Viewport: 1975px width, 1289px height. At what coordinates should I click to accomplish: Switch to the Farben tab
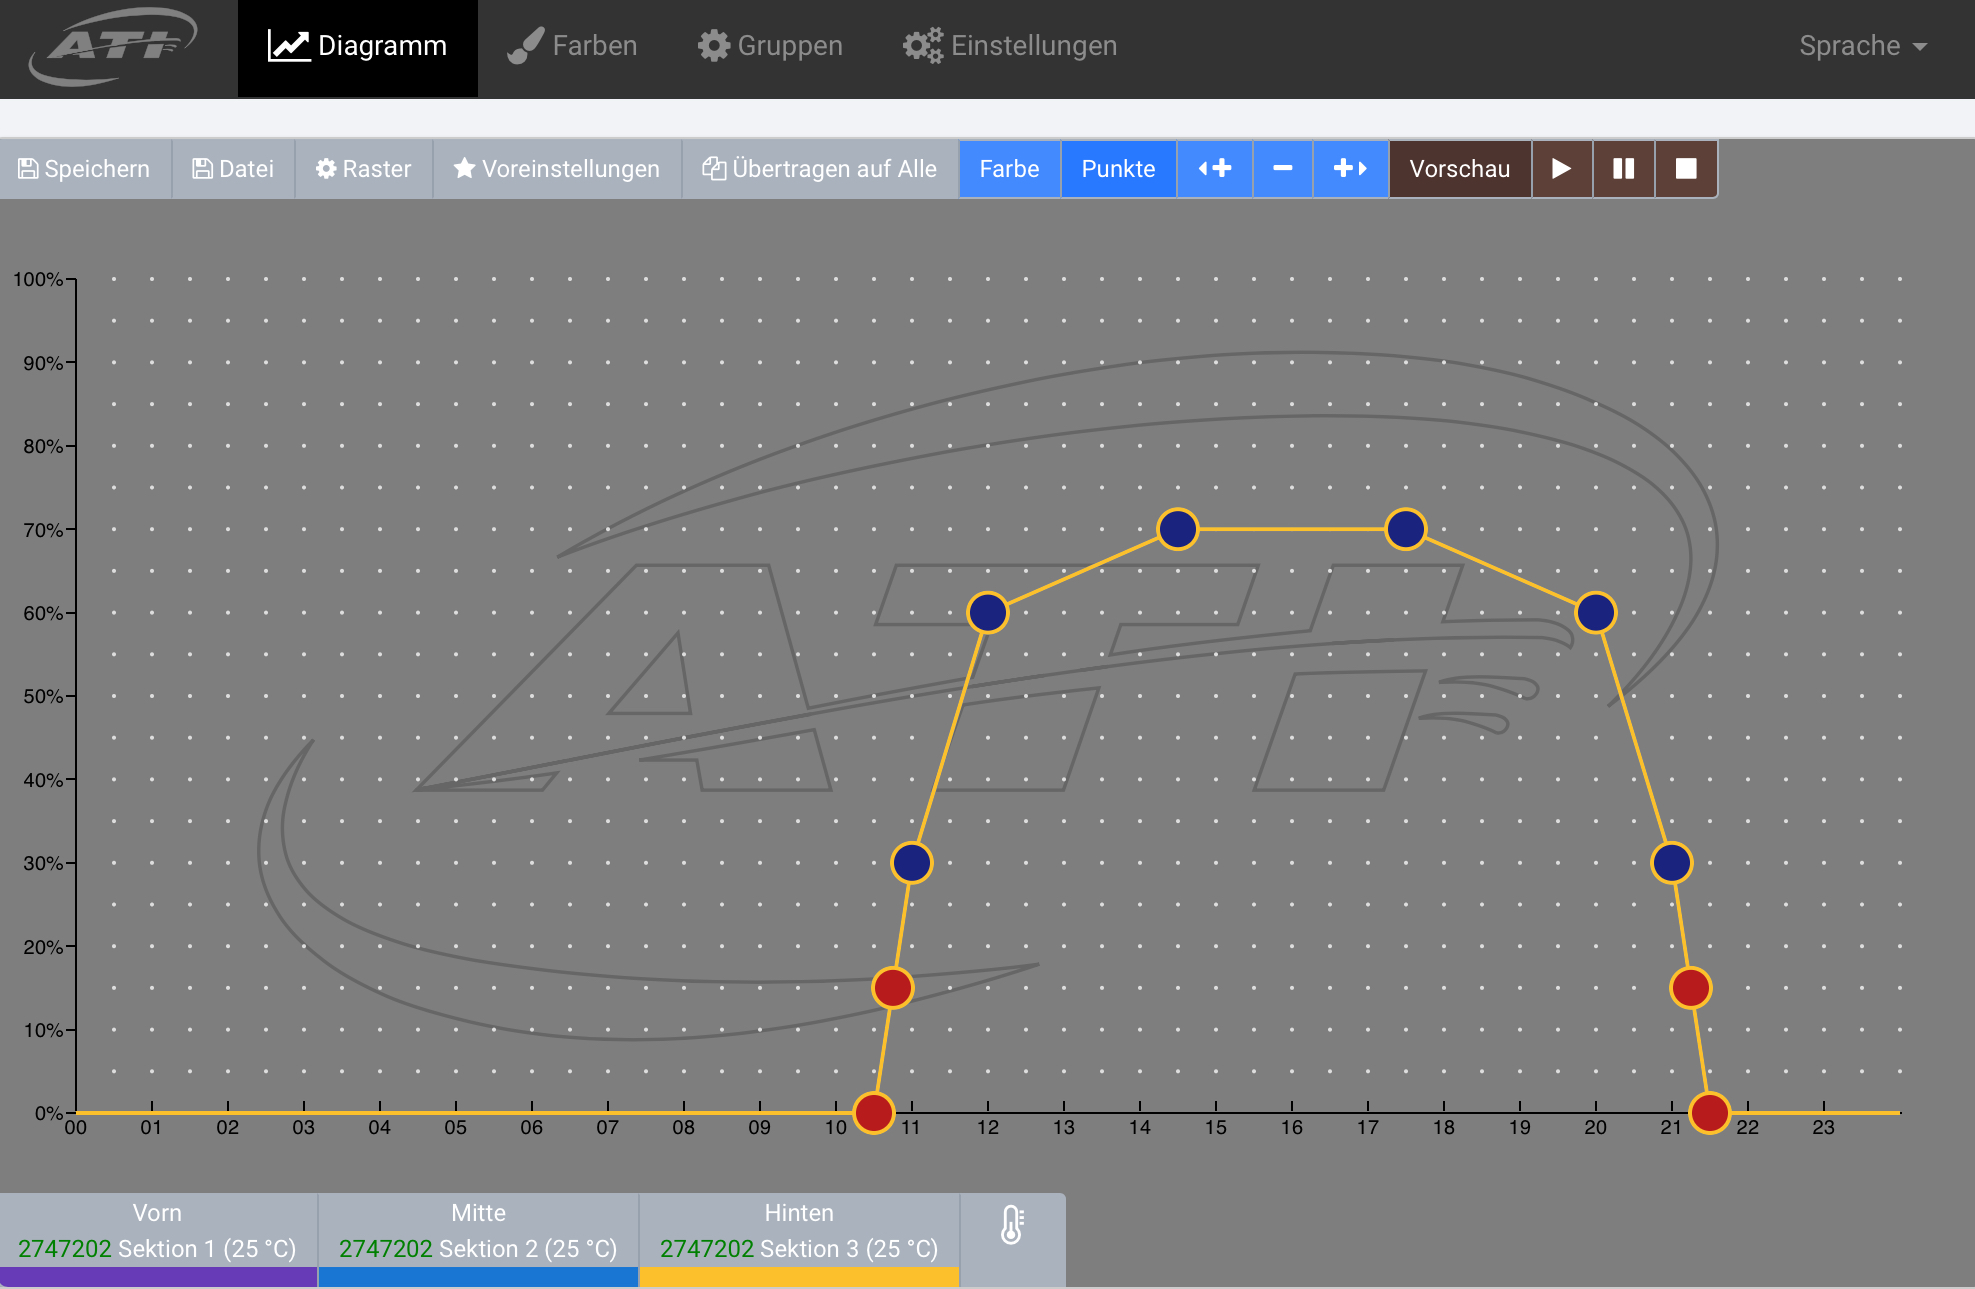coord(572,46)
